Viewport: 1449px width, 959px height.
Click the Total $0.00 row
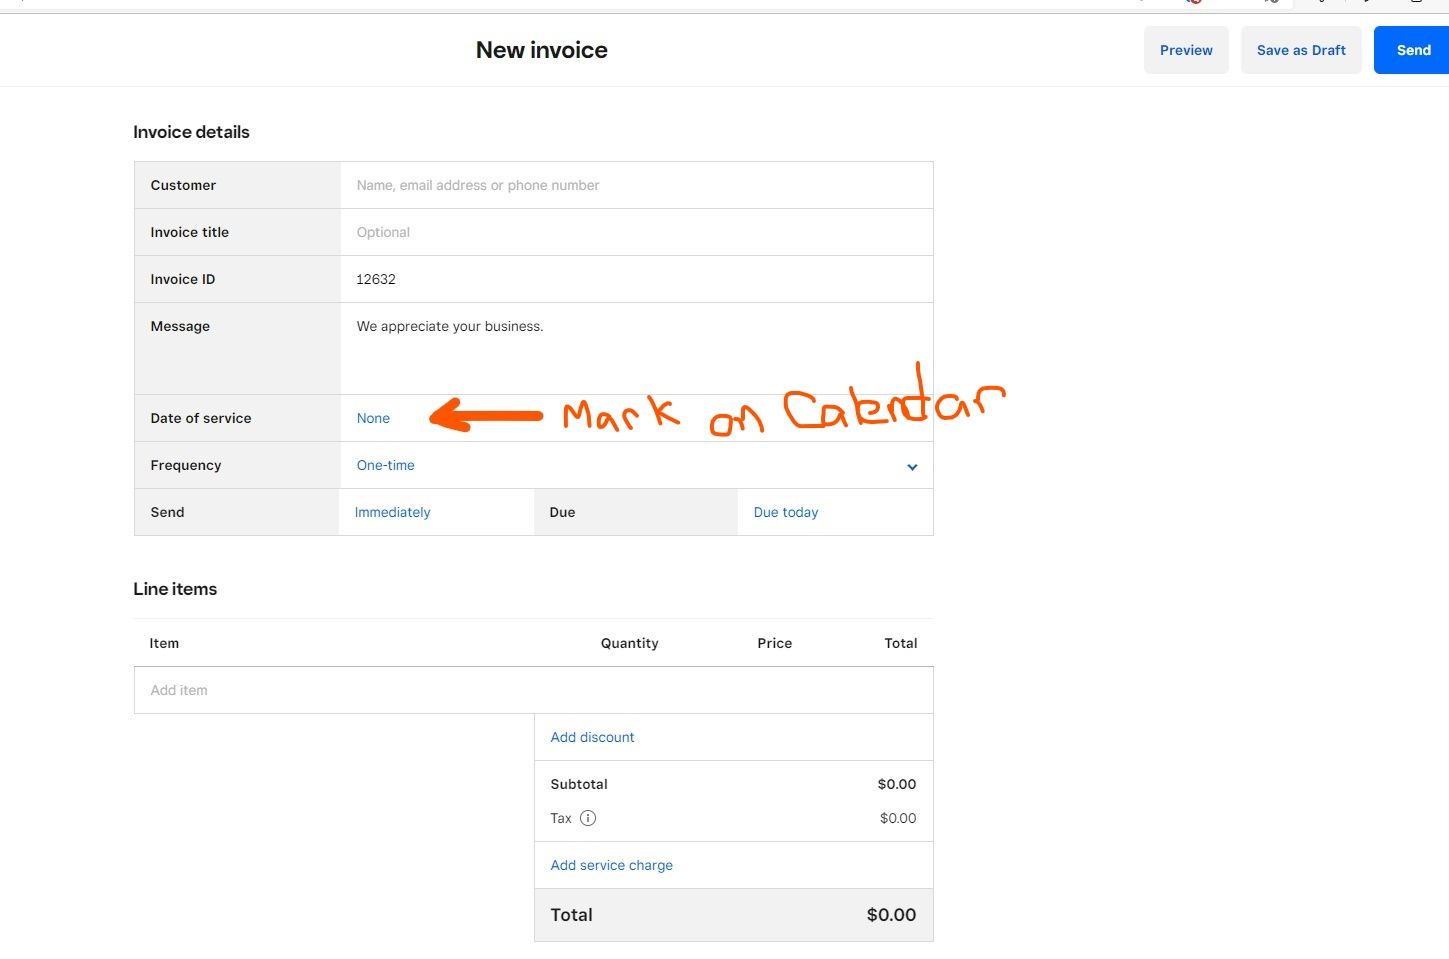733,914
